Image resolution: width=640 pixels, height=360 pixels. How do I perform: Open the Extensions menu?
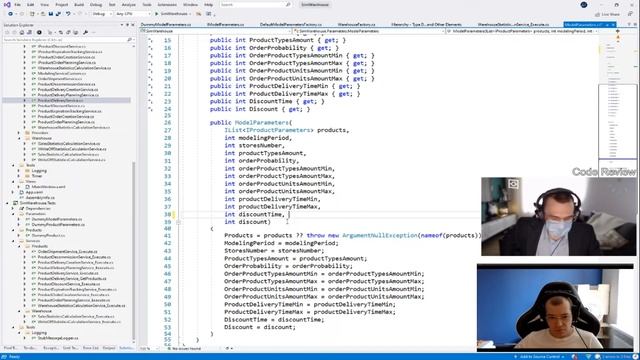[167, 4]
